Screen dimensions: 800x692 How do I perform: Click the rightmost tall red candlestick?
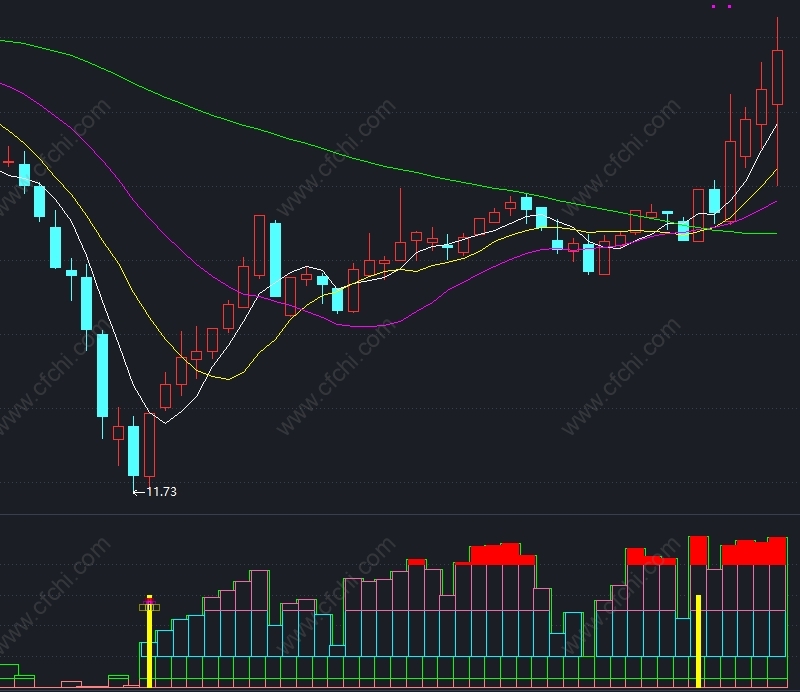point(778,102)
